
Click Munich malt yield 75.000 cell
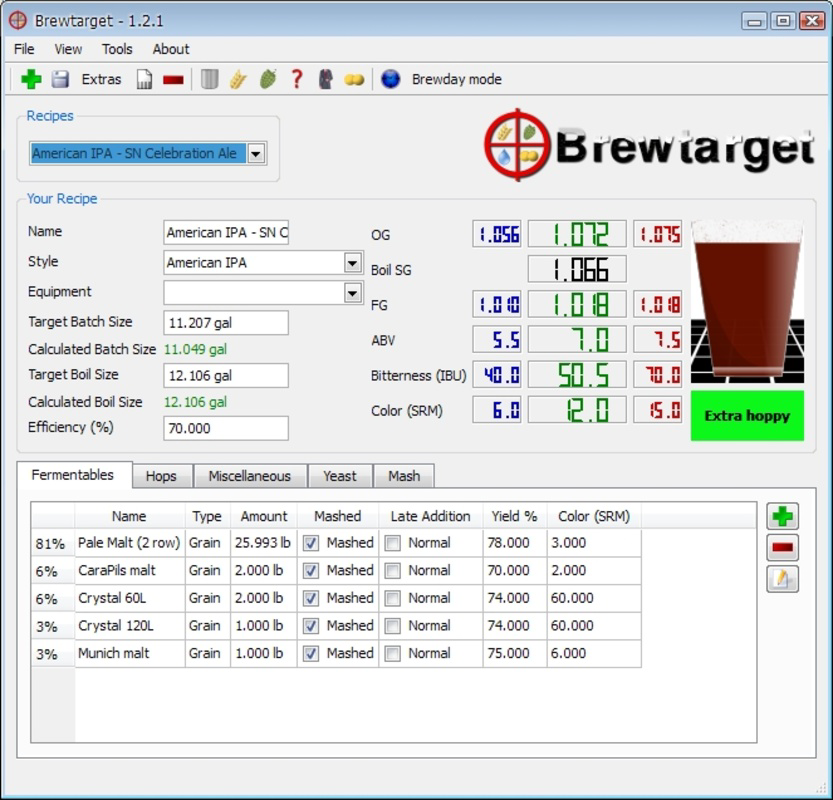[x=515, y=653]
